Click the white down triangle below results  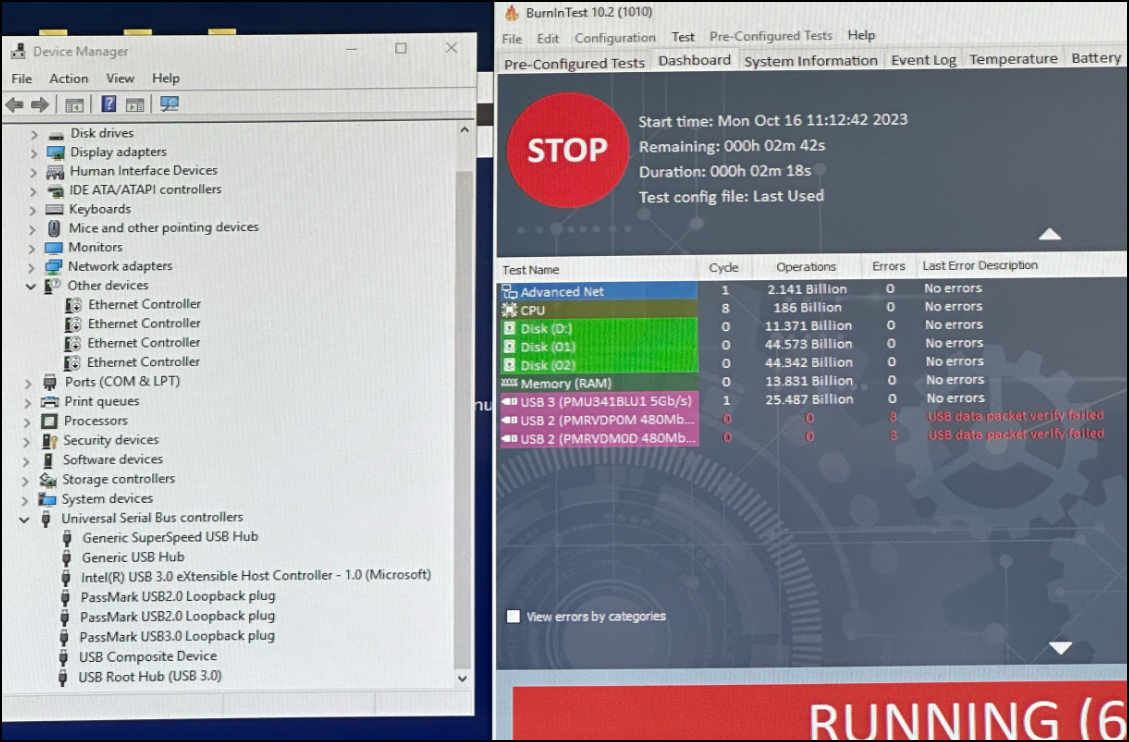click(1061, 648)
